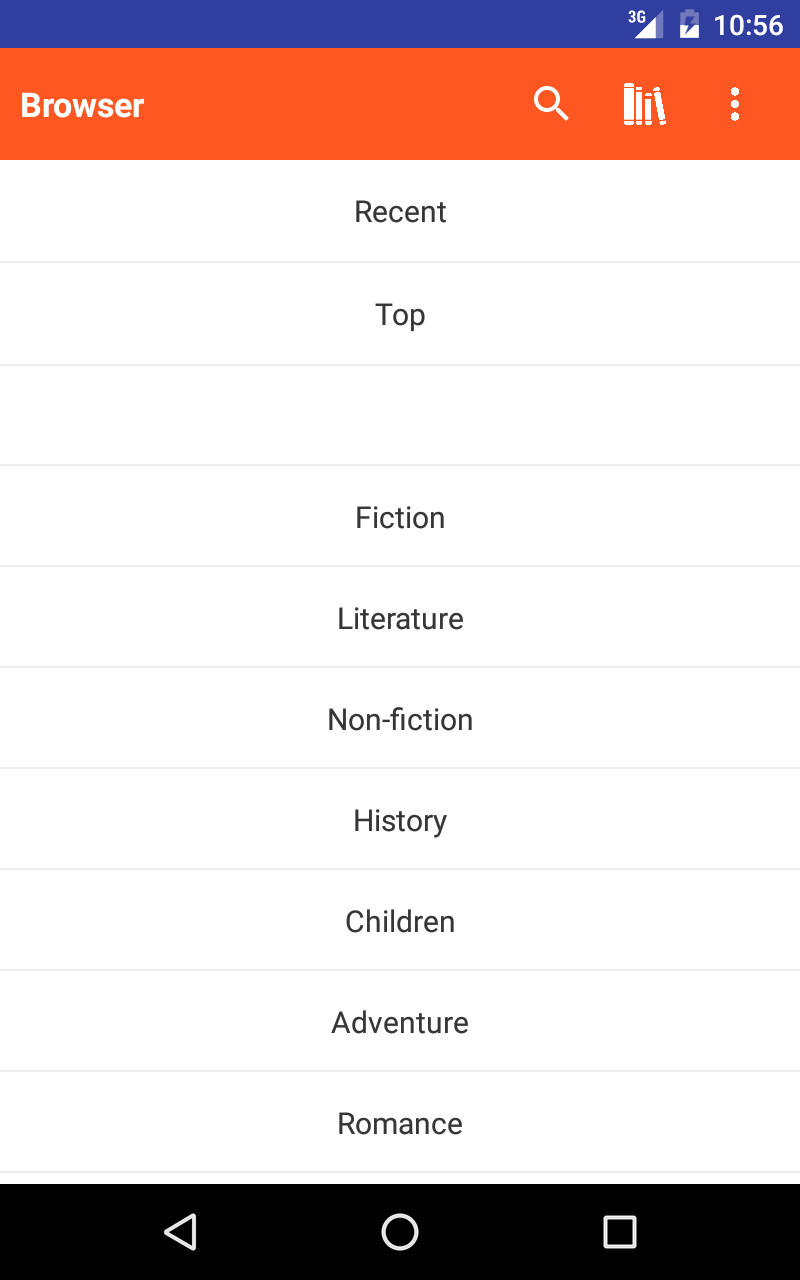This screenshot has height=1280, width=800.
Task: Tap the recent apps square button
Action: (620, 1232)
